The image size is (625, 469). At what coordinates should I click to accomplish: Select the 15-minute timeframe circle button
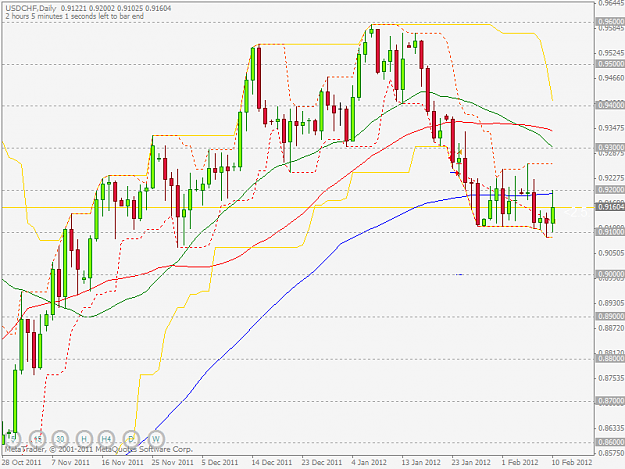[37, 439]
